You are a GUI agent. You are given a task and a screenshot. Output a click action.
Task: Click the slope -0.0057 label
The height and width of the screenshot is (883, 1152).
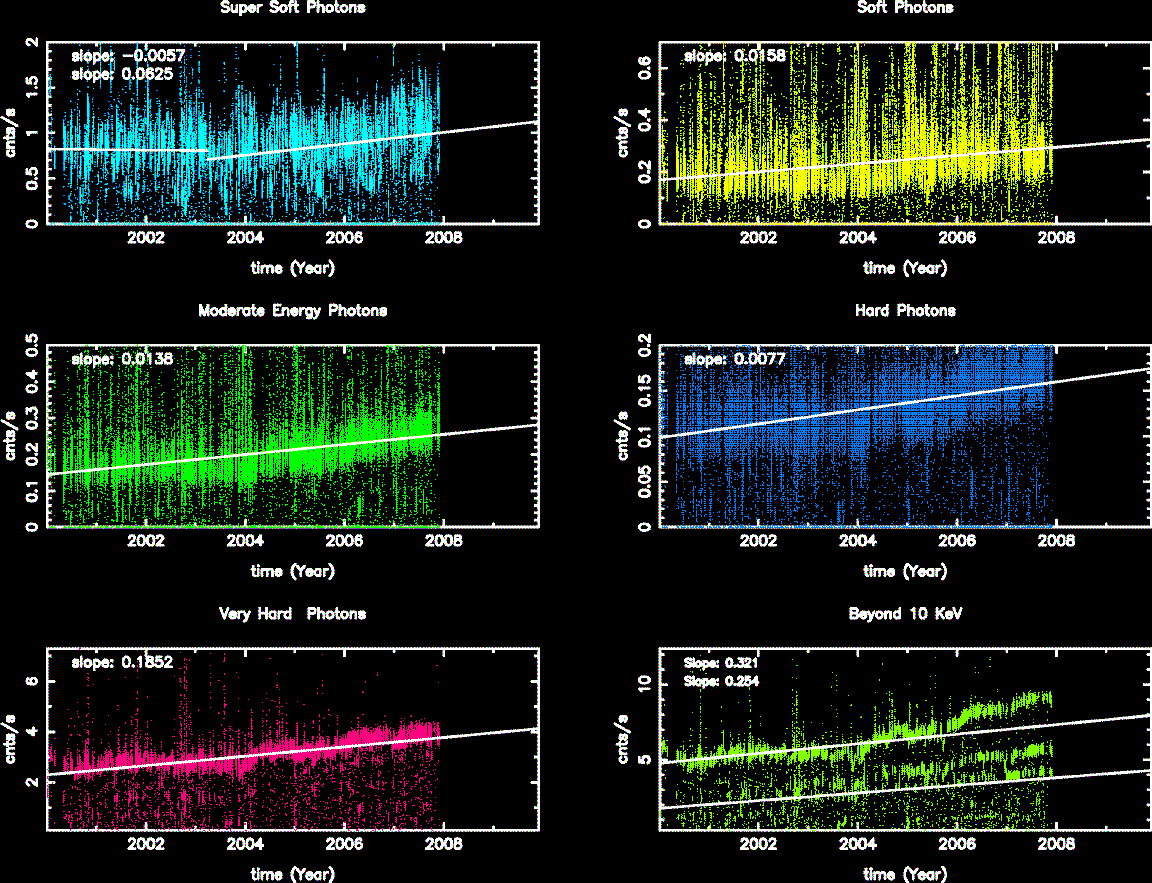[x=126, y=57]
